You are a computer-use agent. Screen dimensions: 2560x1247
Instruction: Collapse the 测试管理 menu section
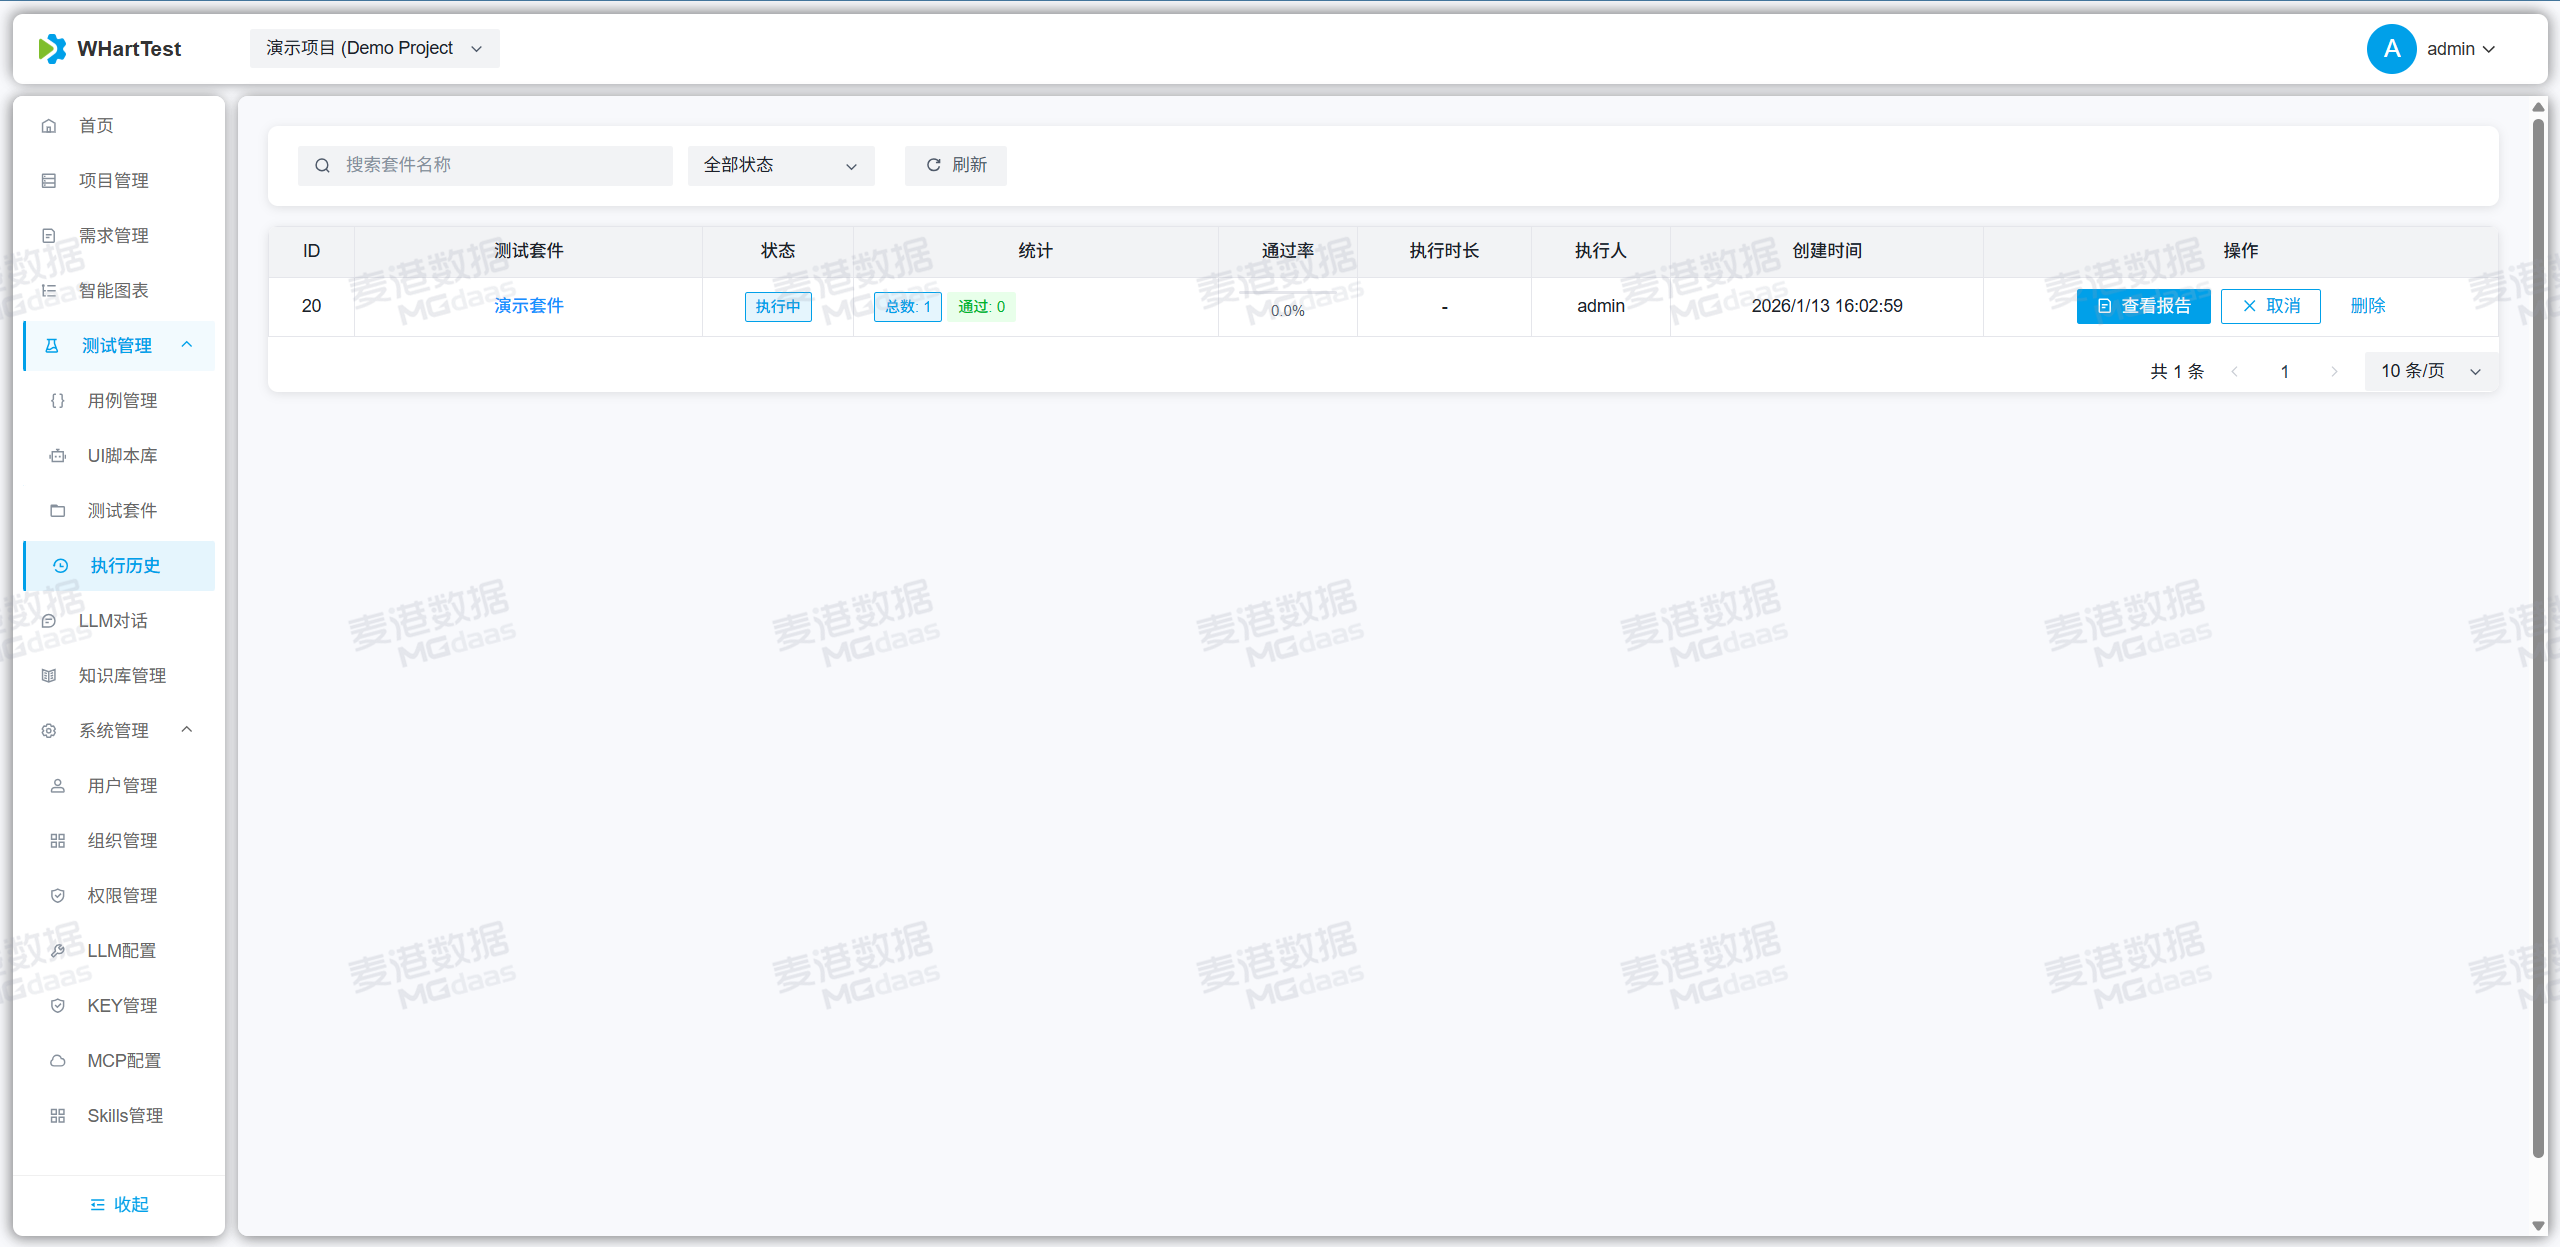click(186, 345)
